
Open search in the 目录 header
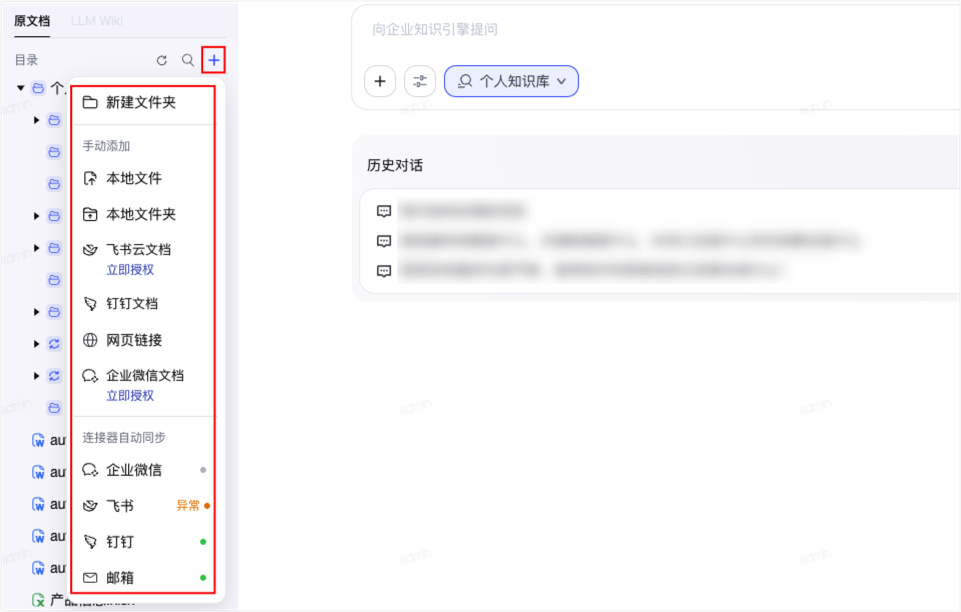(x=188, y=60)
